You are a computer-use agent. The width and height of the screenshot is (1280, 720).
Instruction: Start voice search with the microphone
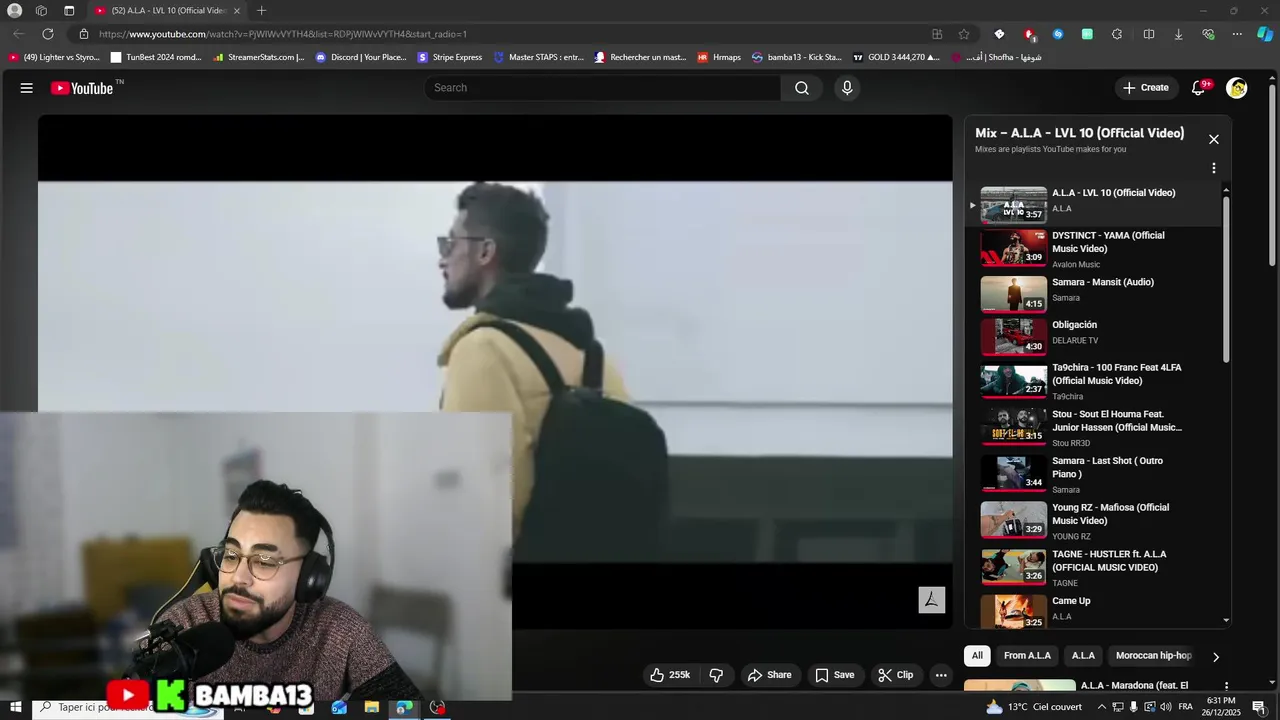(x=847, y=88)
